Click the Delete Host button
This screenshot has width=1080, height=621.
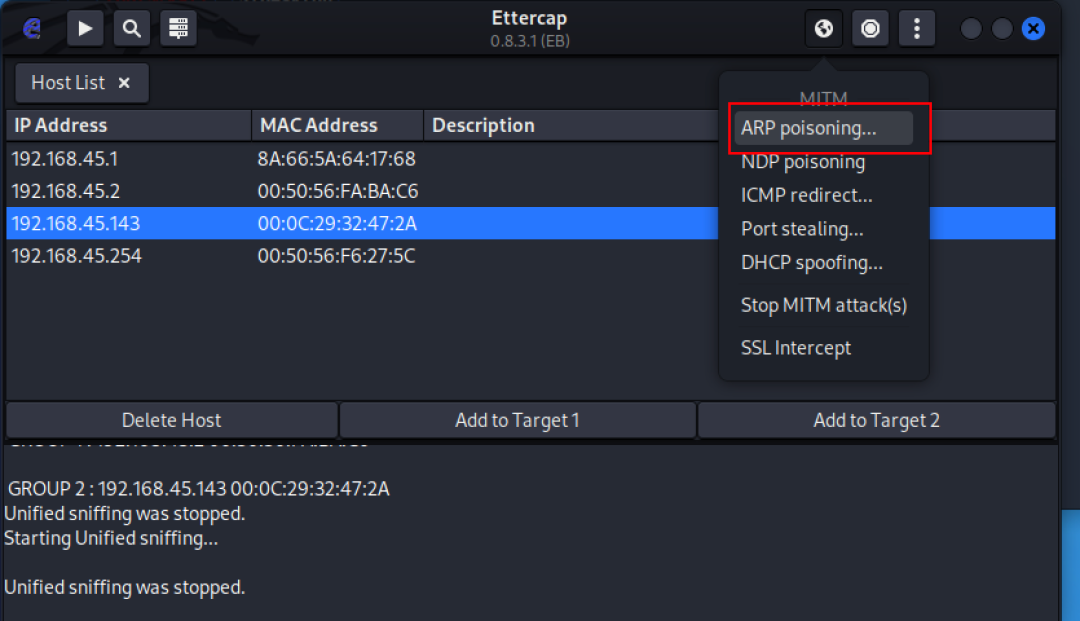[172, 420]
